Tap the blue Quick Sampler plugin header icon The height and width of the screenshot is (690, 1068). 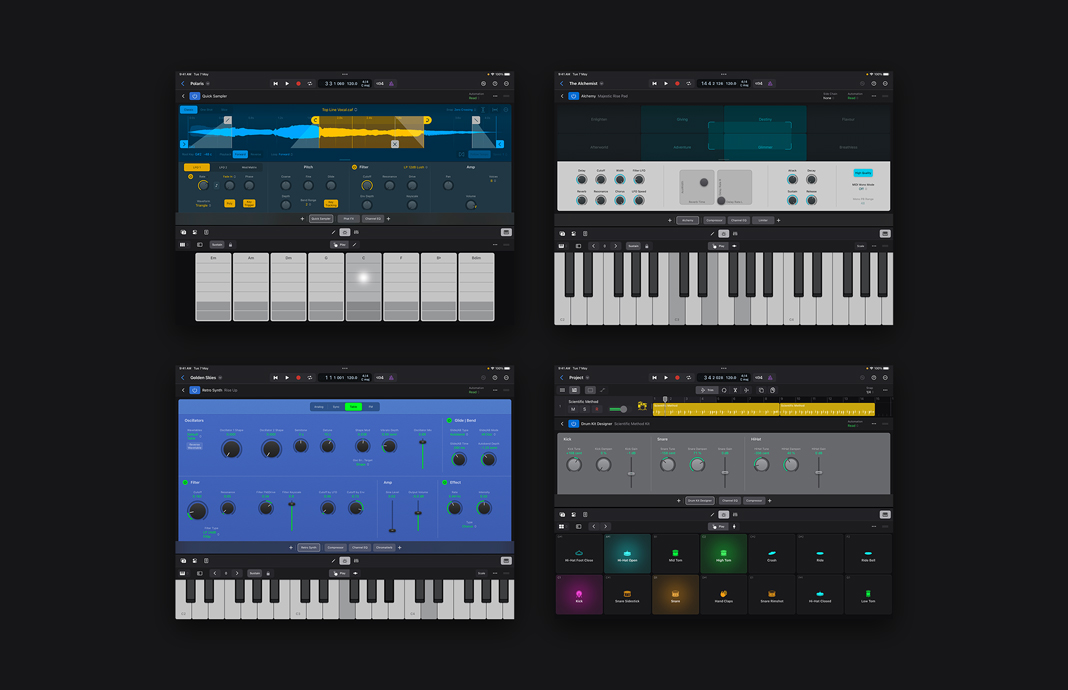[194, 96]
